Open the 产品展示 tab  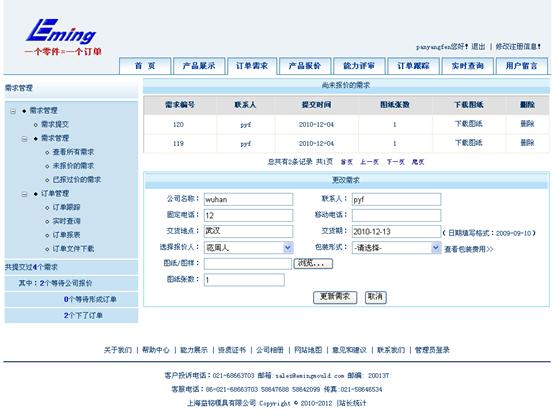tap(199, 66)
